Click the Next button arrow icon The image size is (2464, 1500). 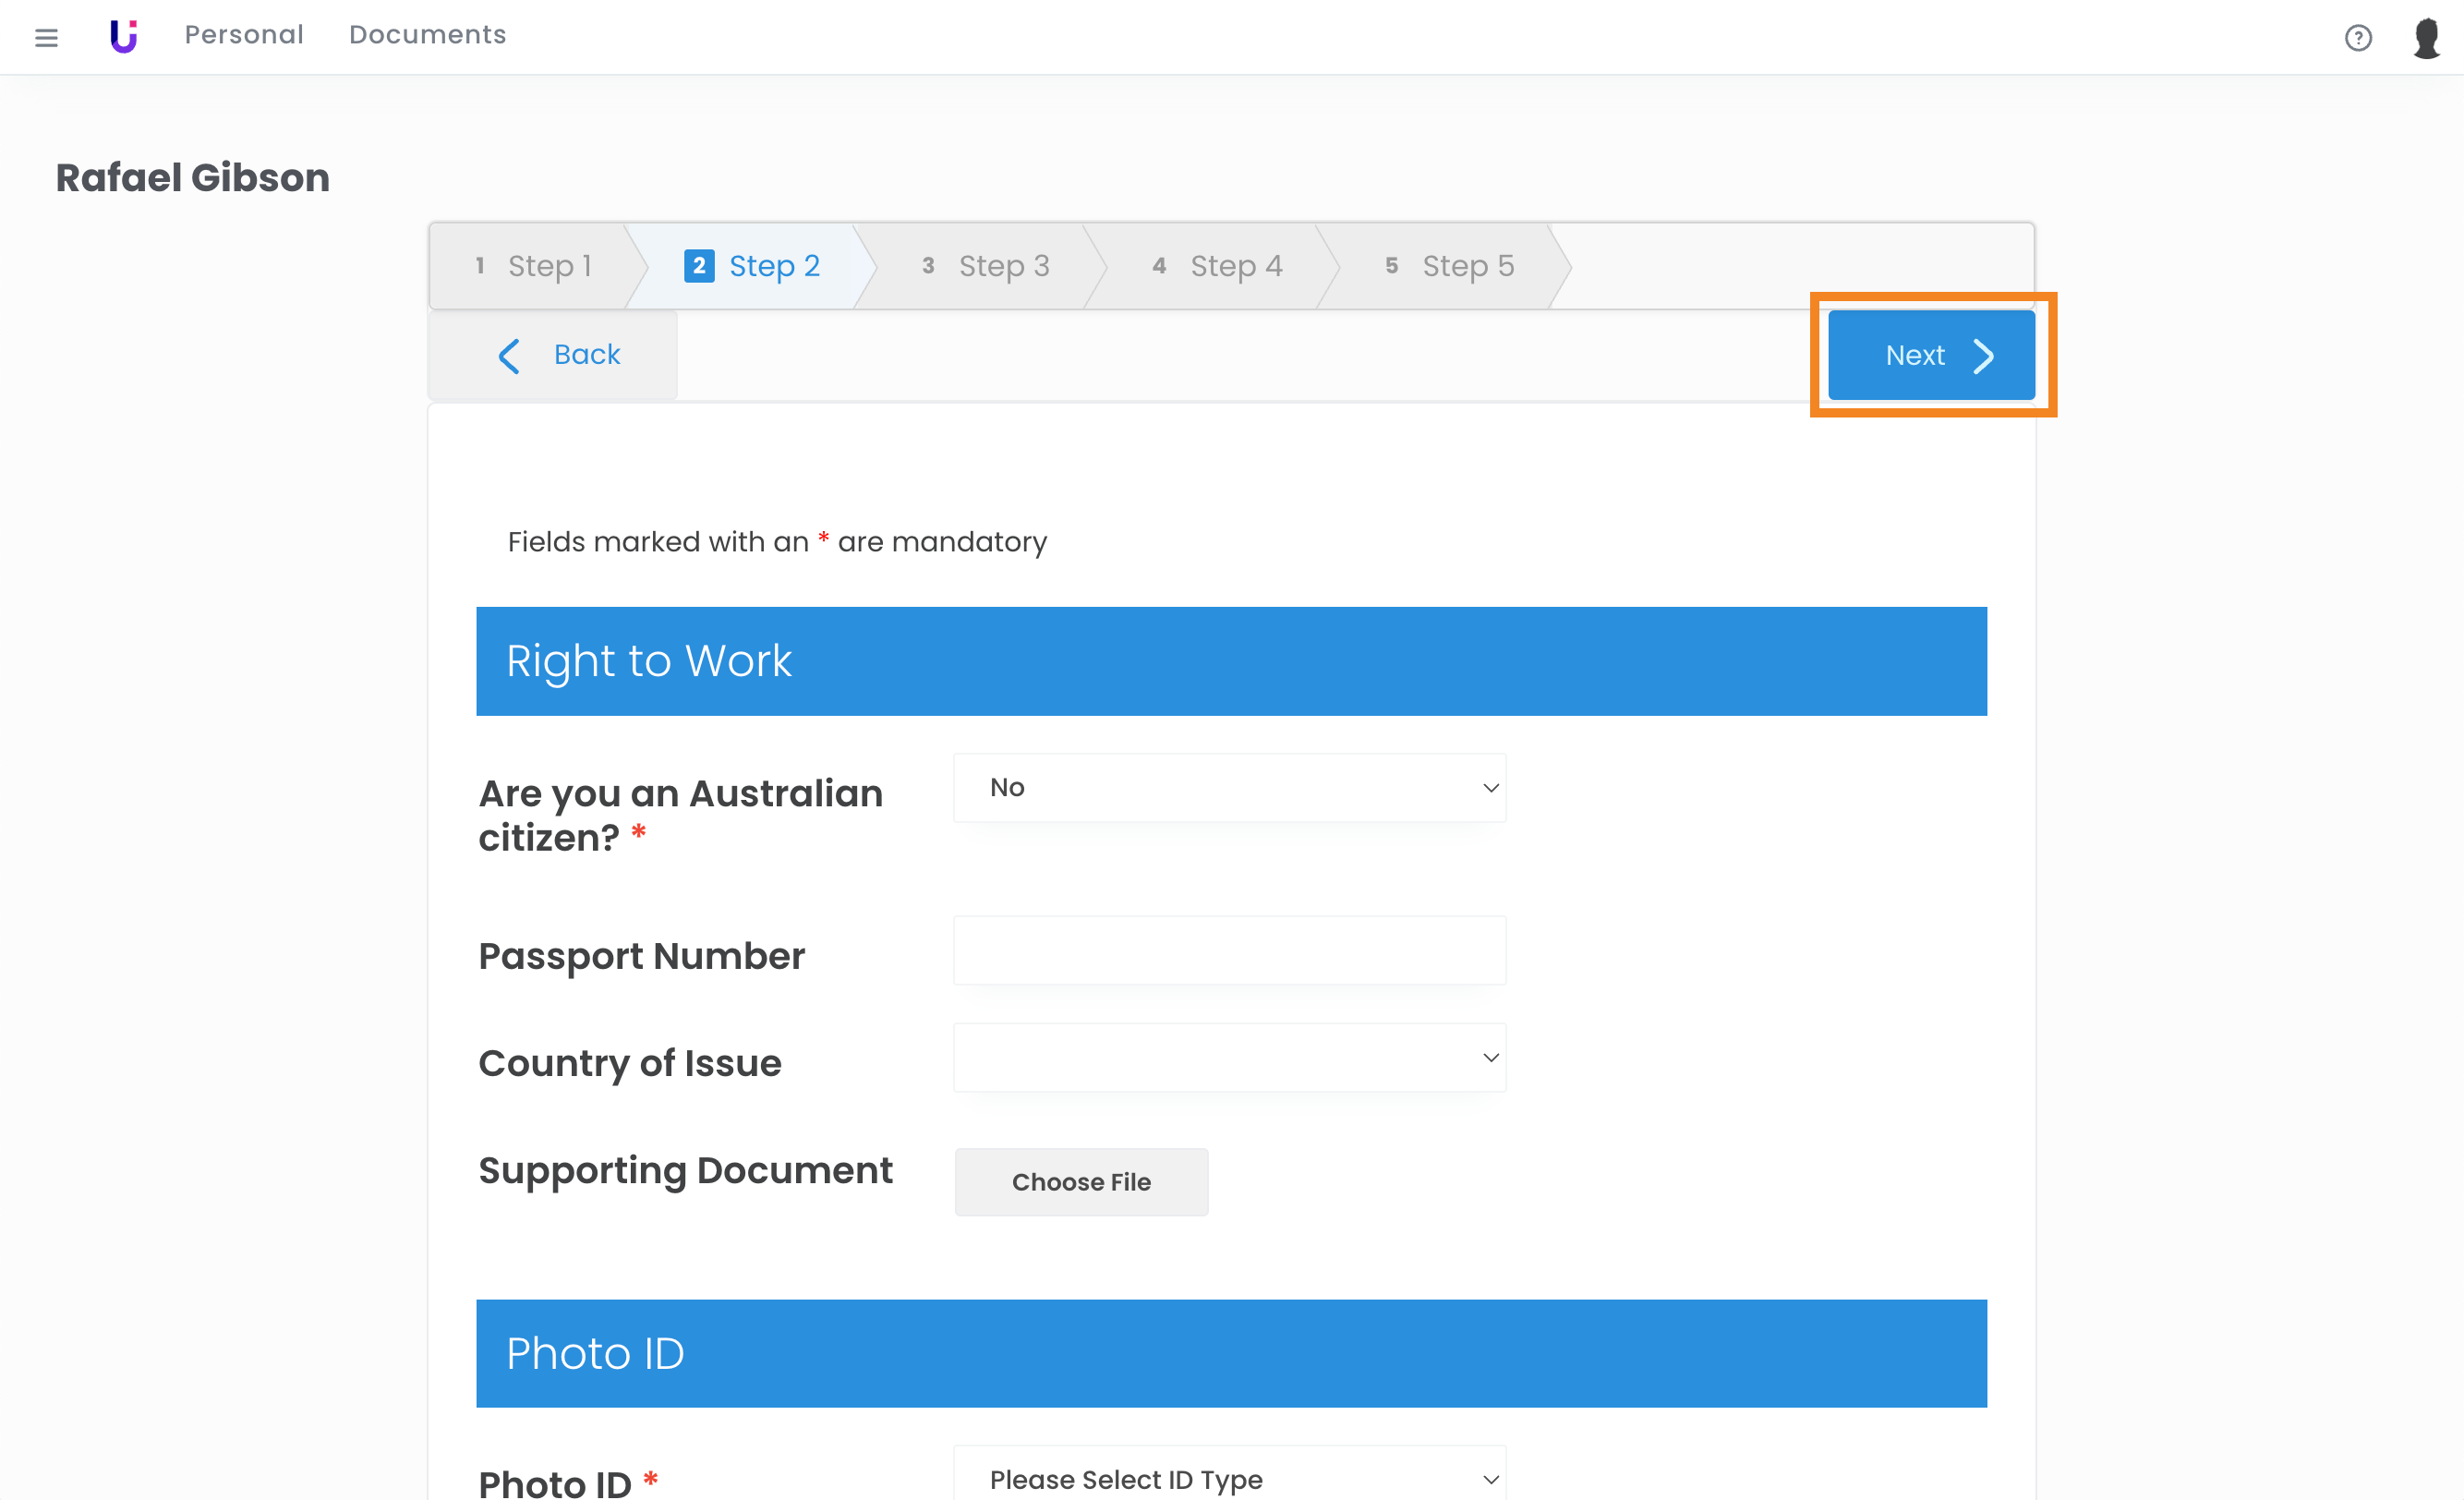(x=1984, y=356)
